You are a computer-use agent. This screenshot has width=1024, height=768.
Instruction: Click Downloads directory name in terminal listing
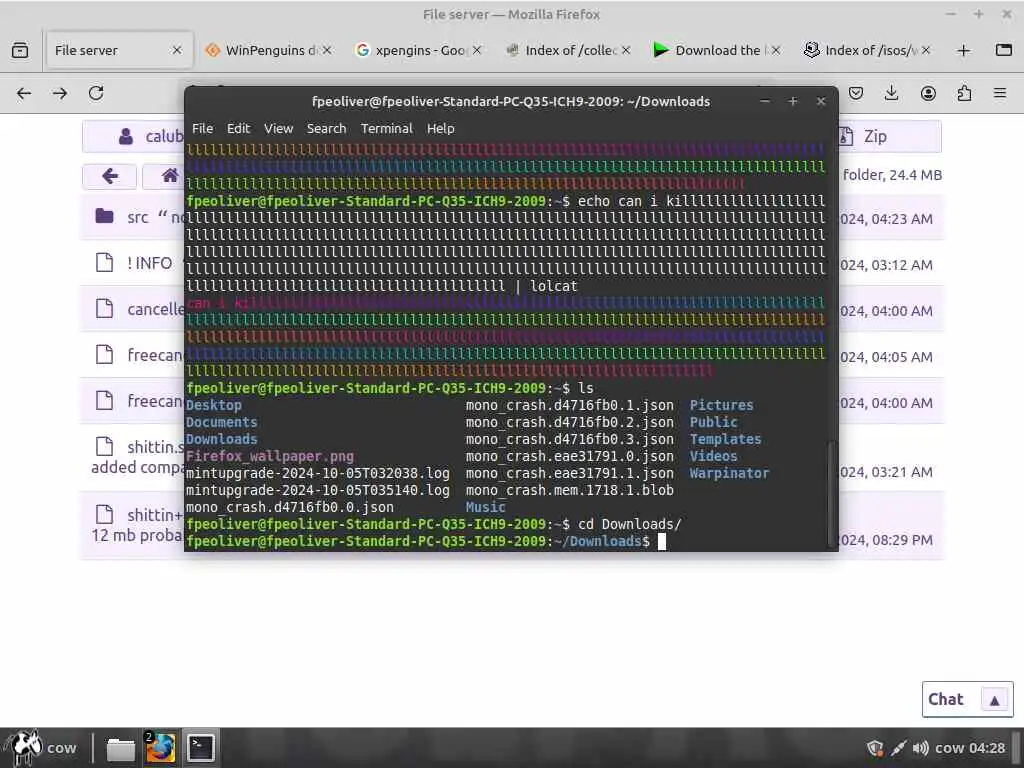point(221,440)
